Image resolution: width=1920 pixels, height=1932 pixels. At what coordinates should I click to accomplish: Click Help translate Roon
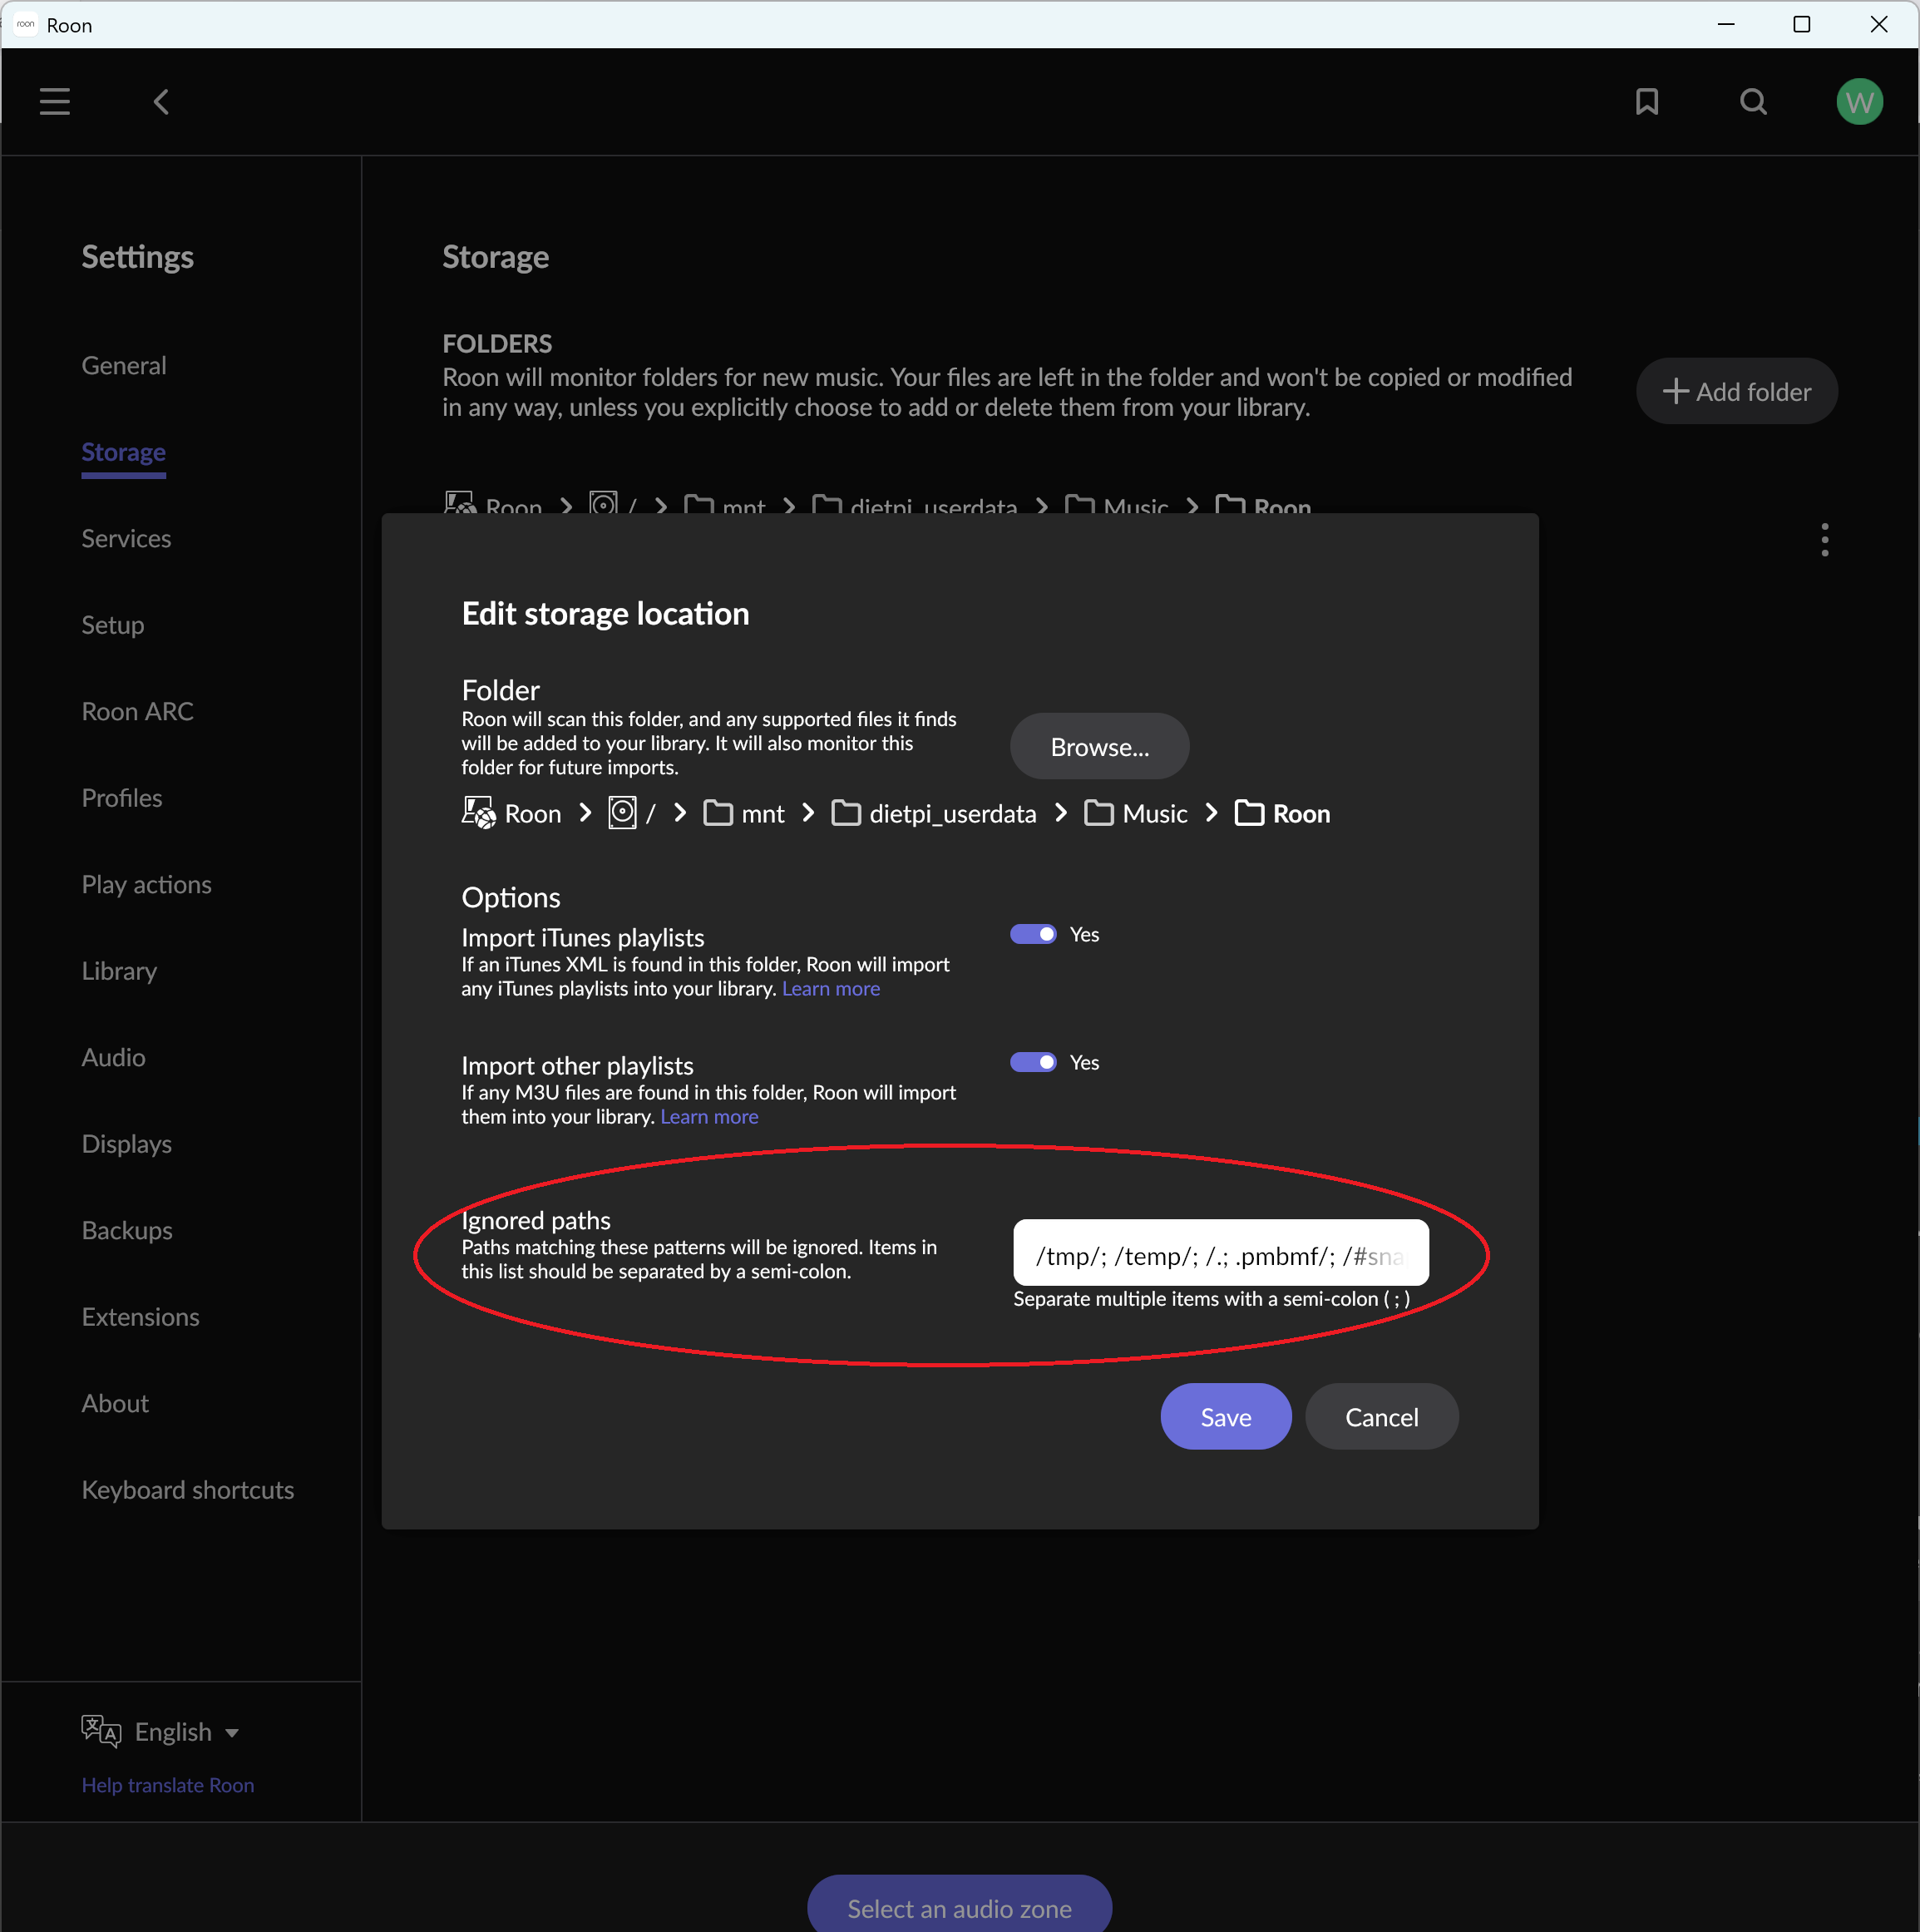click(x=167, y=1784)
